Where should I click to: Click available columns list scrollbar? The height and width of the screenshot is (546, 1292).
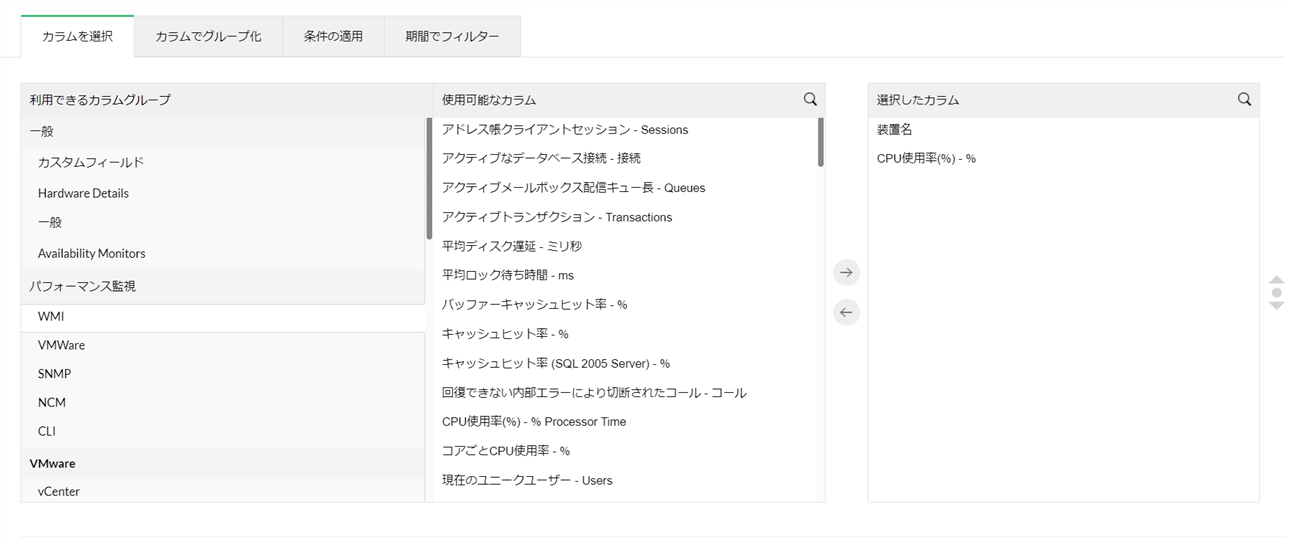821,142
